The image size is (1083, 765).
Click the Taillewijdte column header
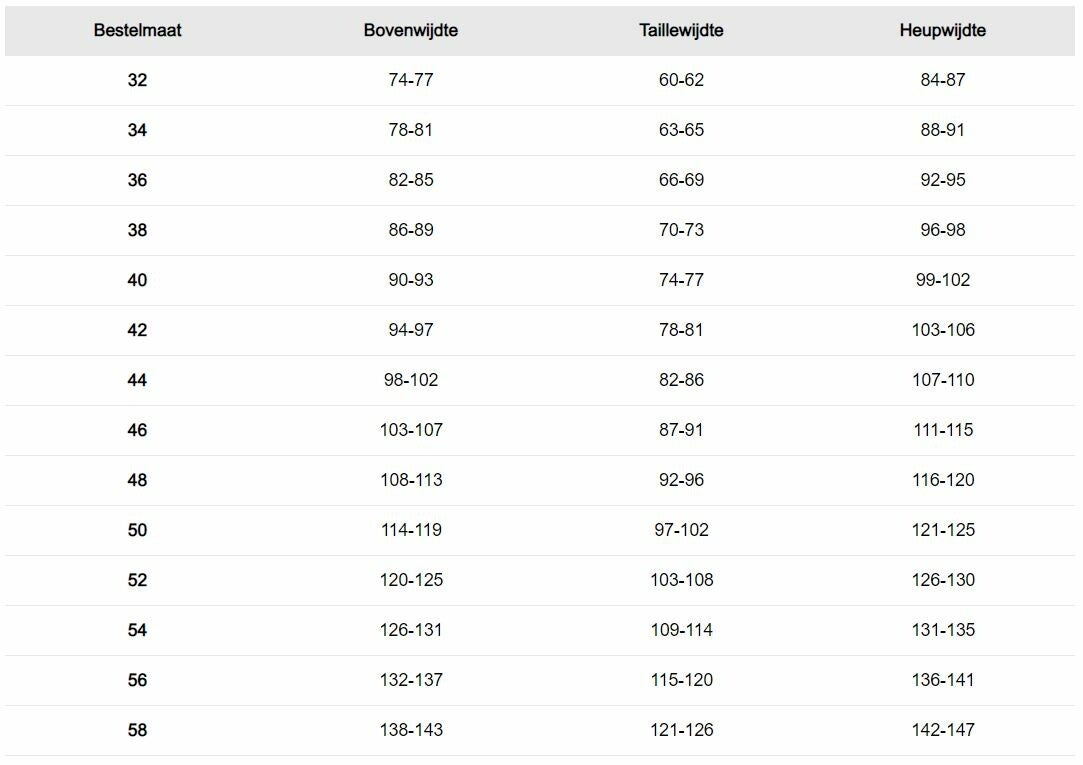pyautogui.click(x=681, y=30)
